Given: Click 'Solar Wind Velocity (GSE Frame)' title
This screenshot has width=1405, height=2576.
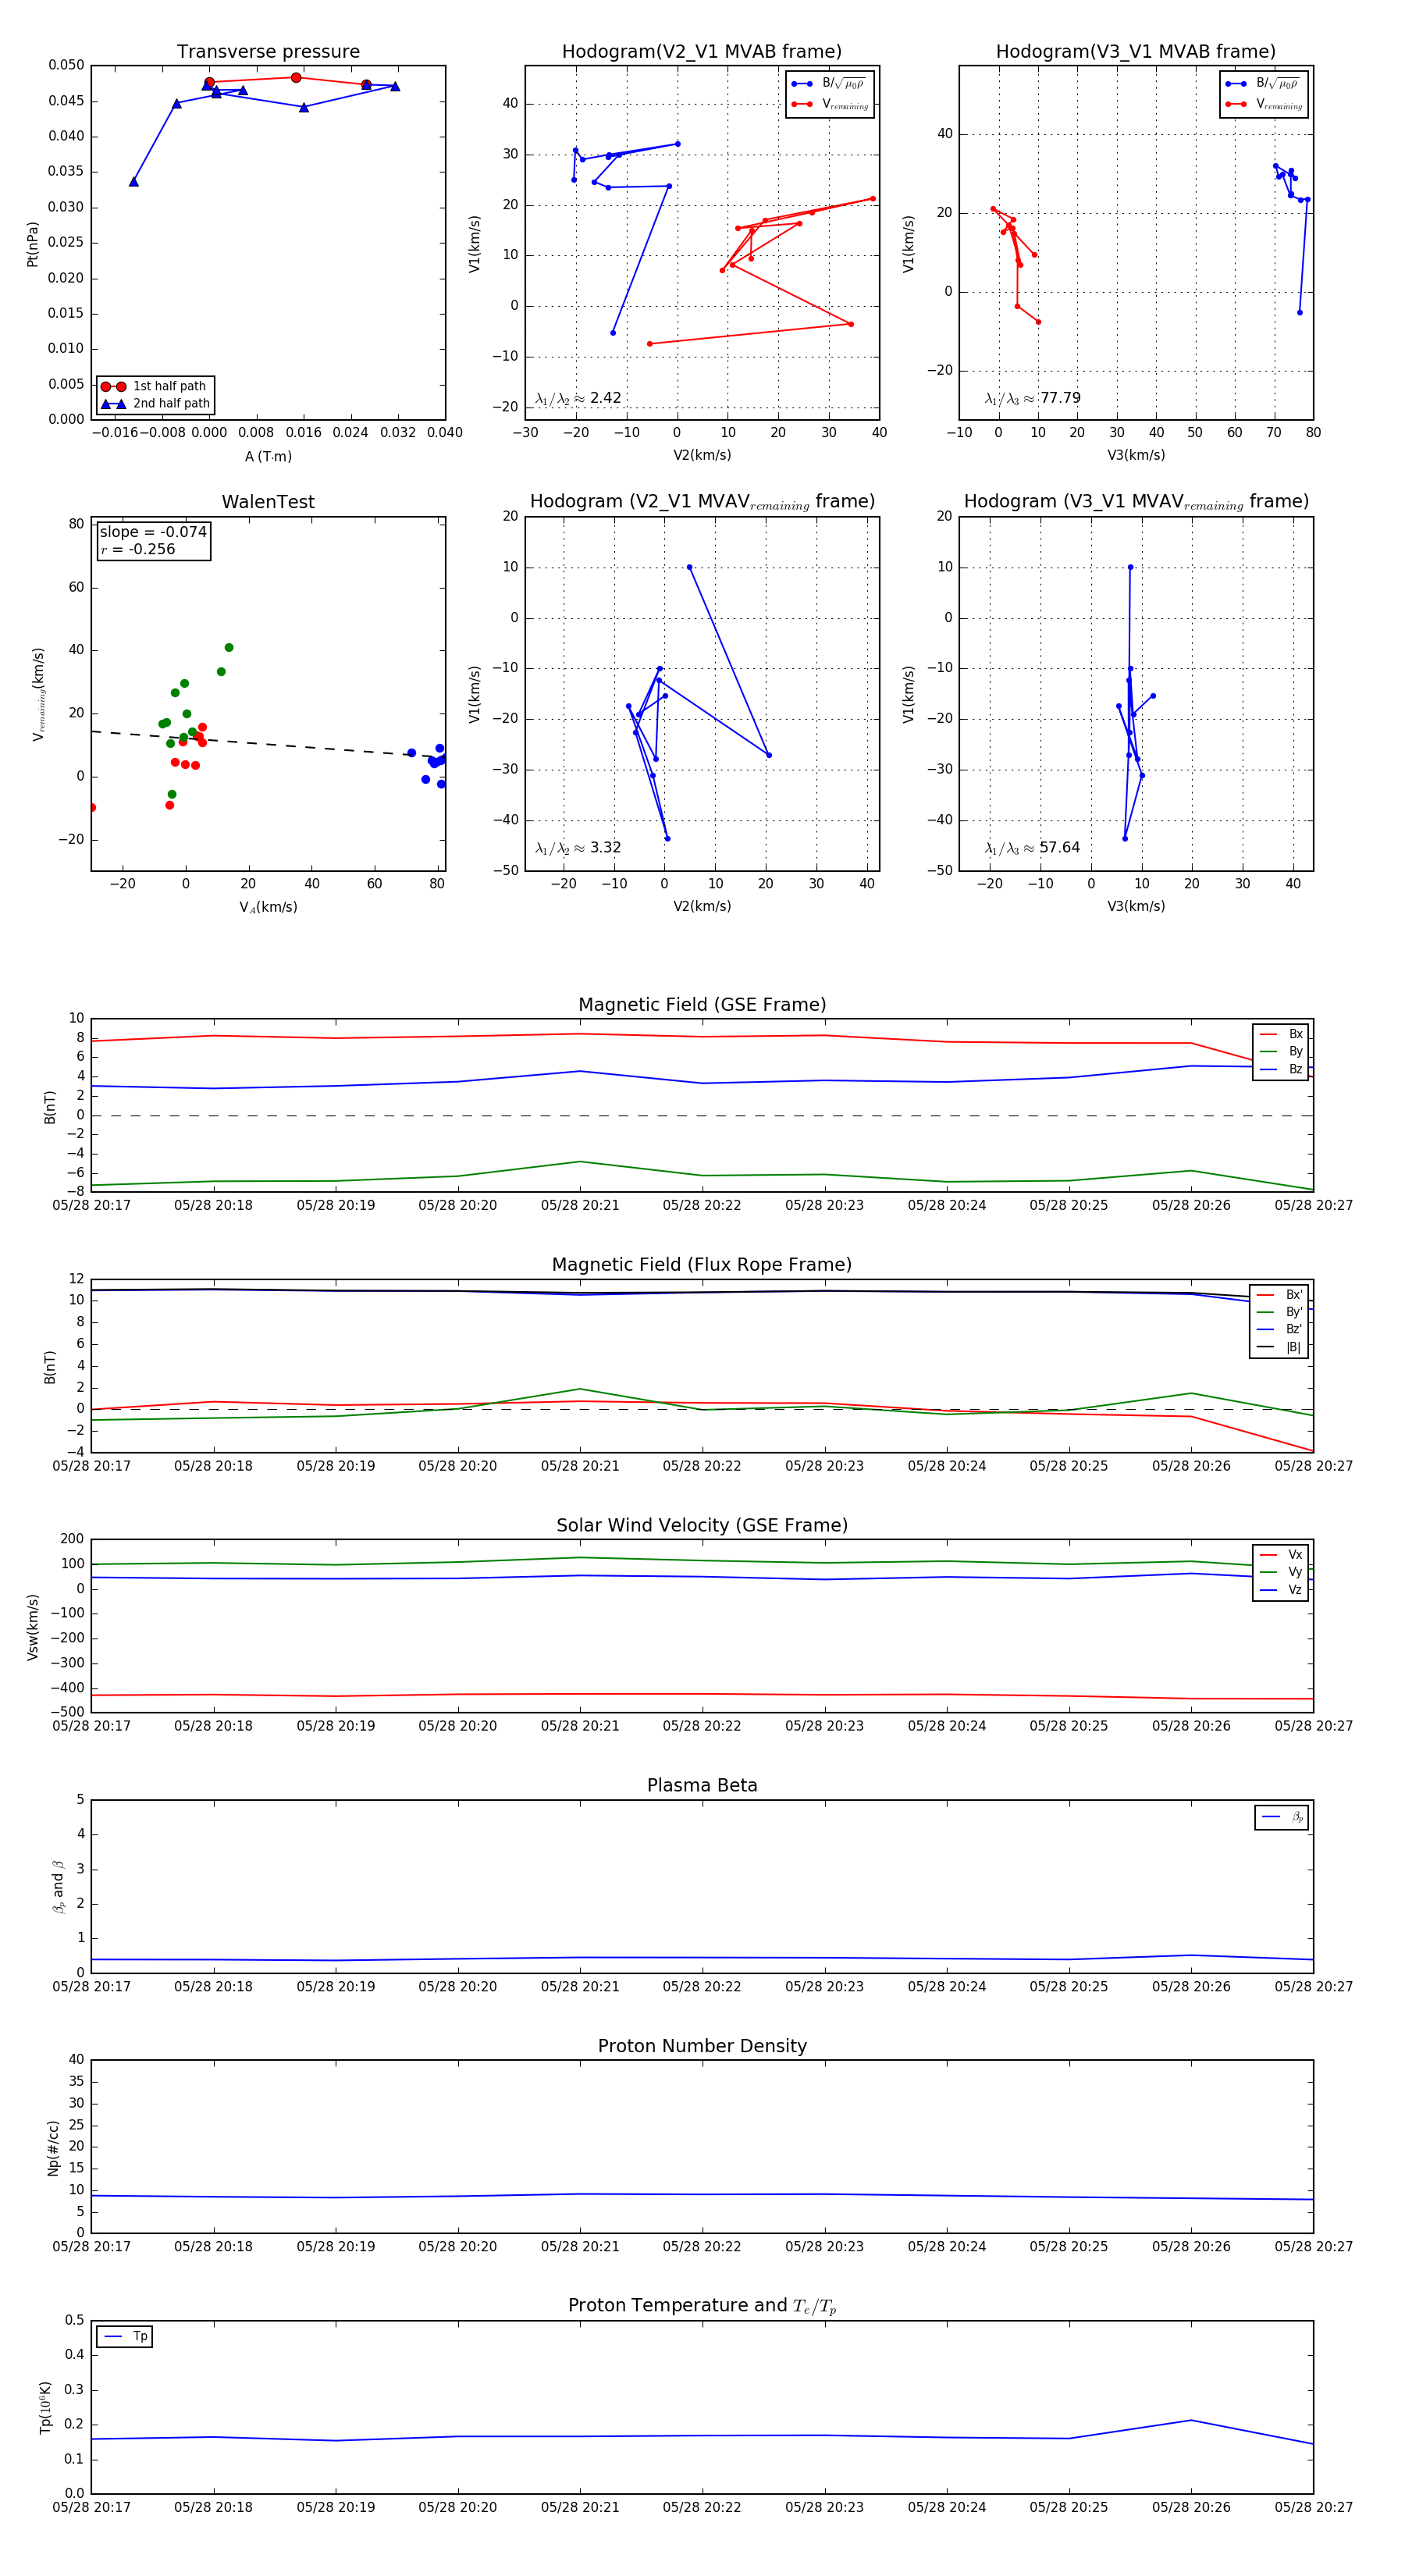Looking at the screenshot, I should click(x=702, y=1525).
